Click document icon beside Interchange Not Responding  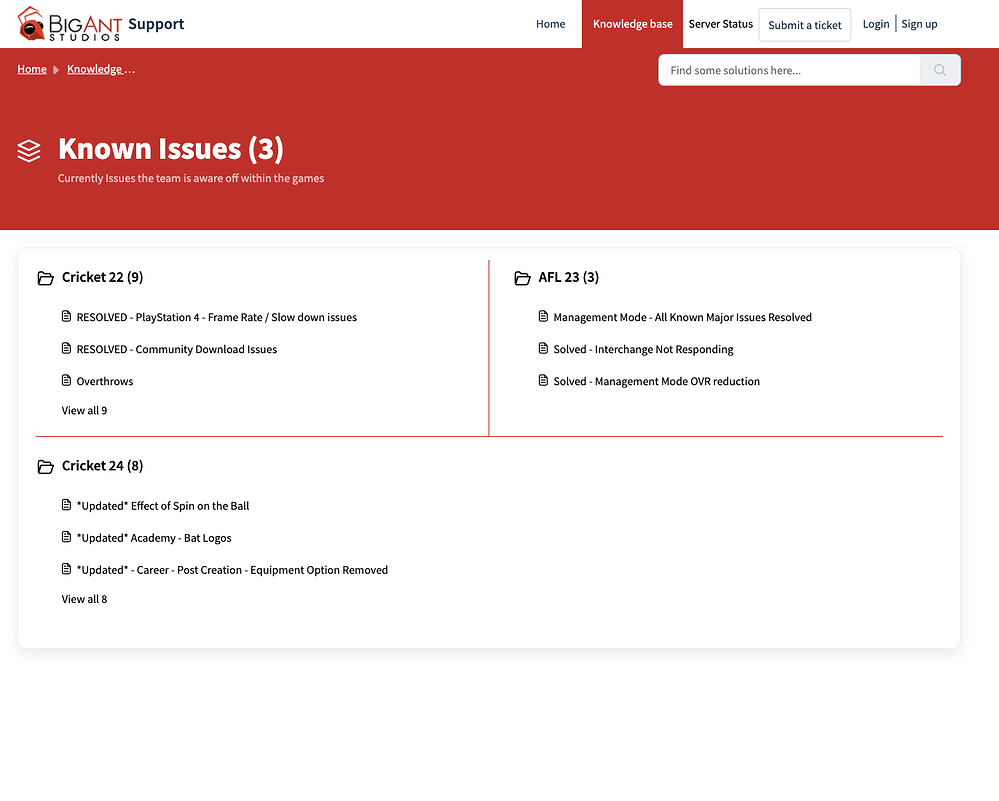point(544,349)
